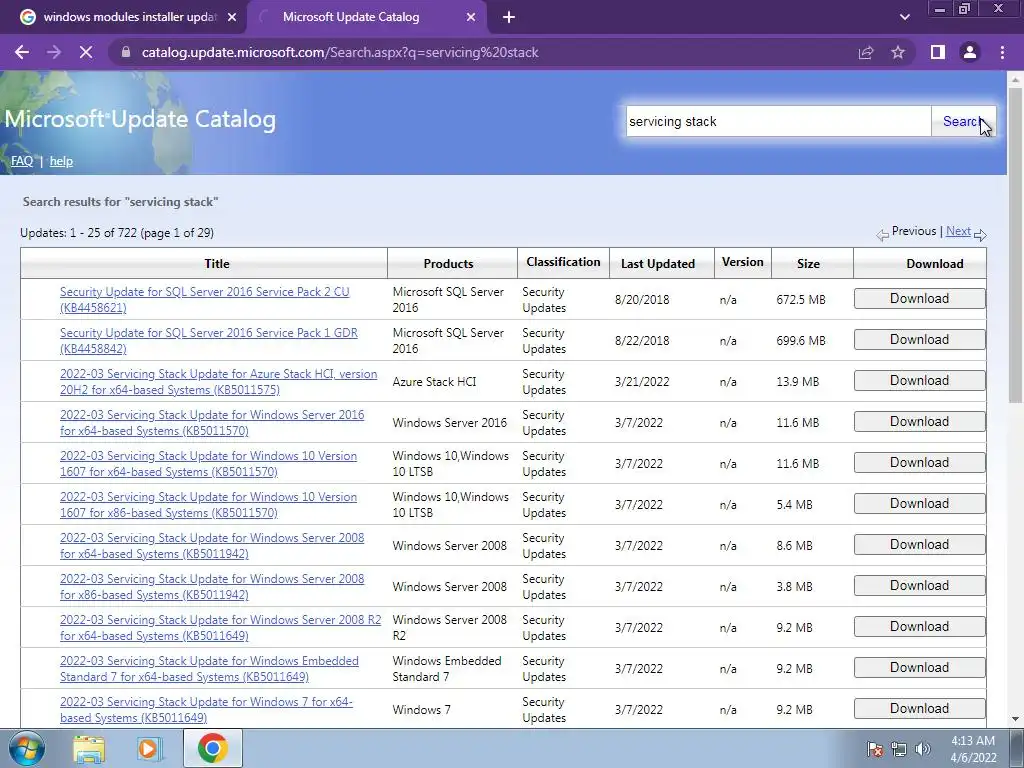Open Windows 7 x64 KB5011649 link
This screenshot has width=1024, height=768.
click(206, 710)
